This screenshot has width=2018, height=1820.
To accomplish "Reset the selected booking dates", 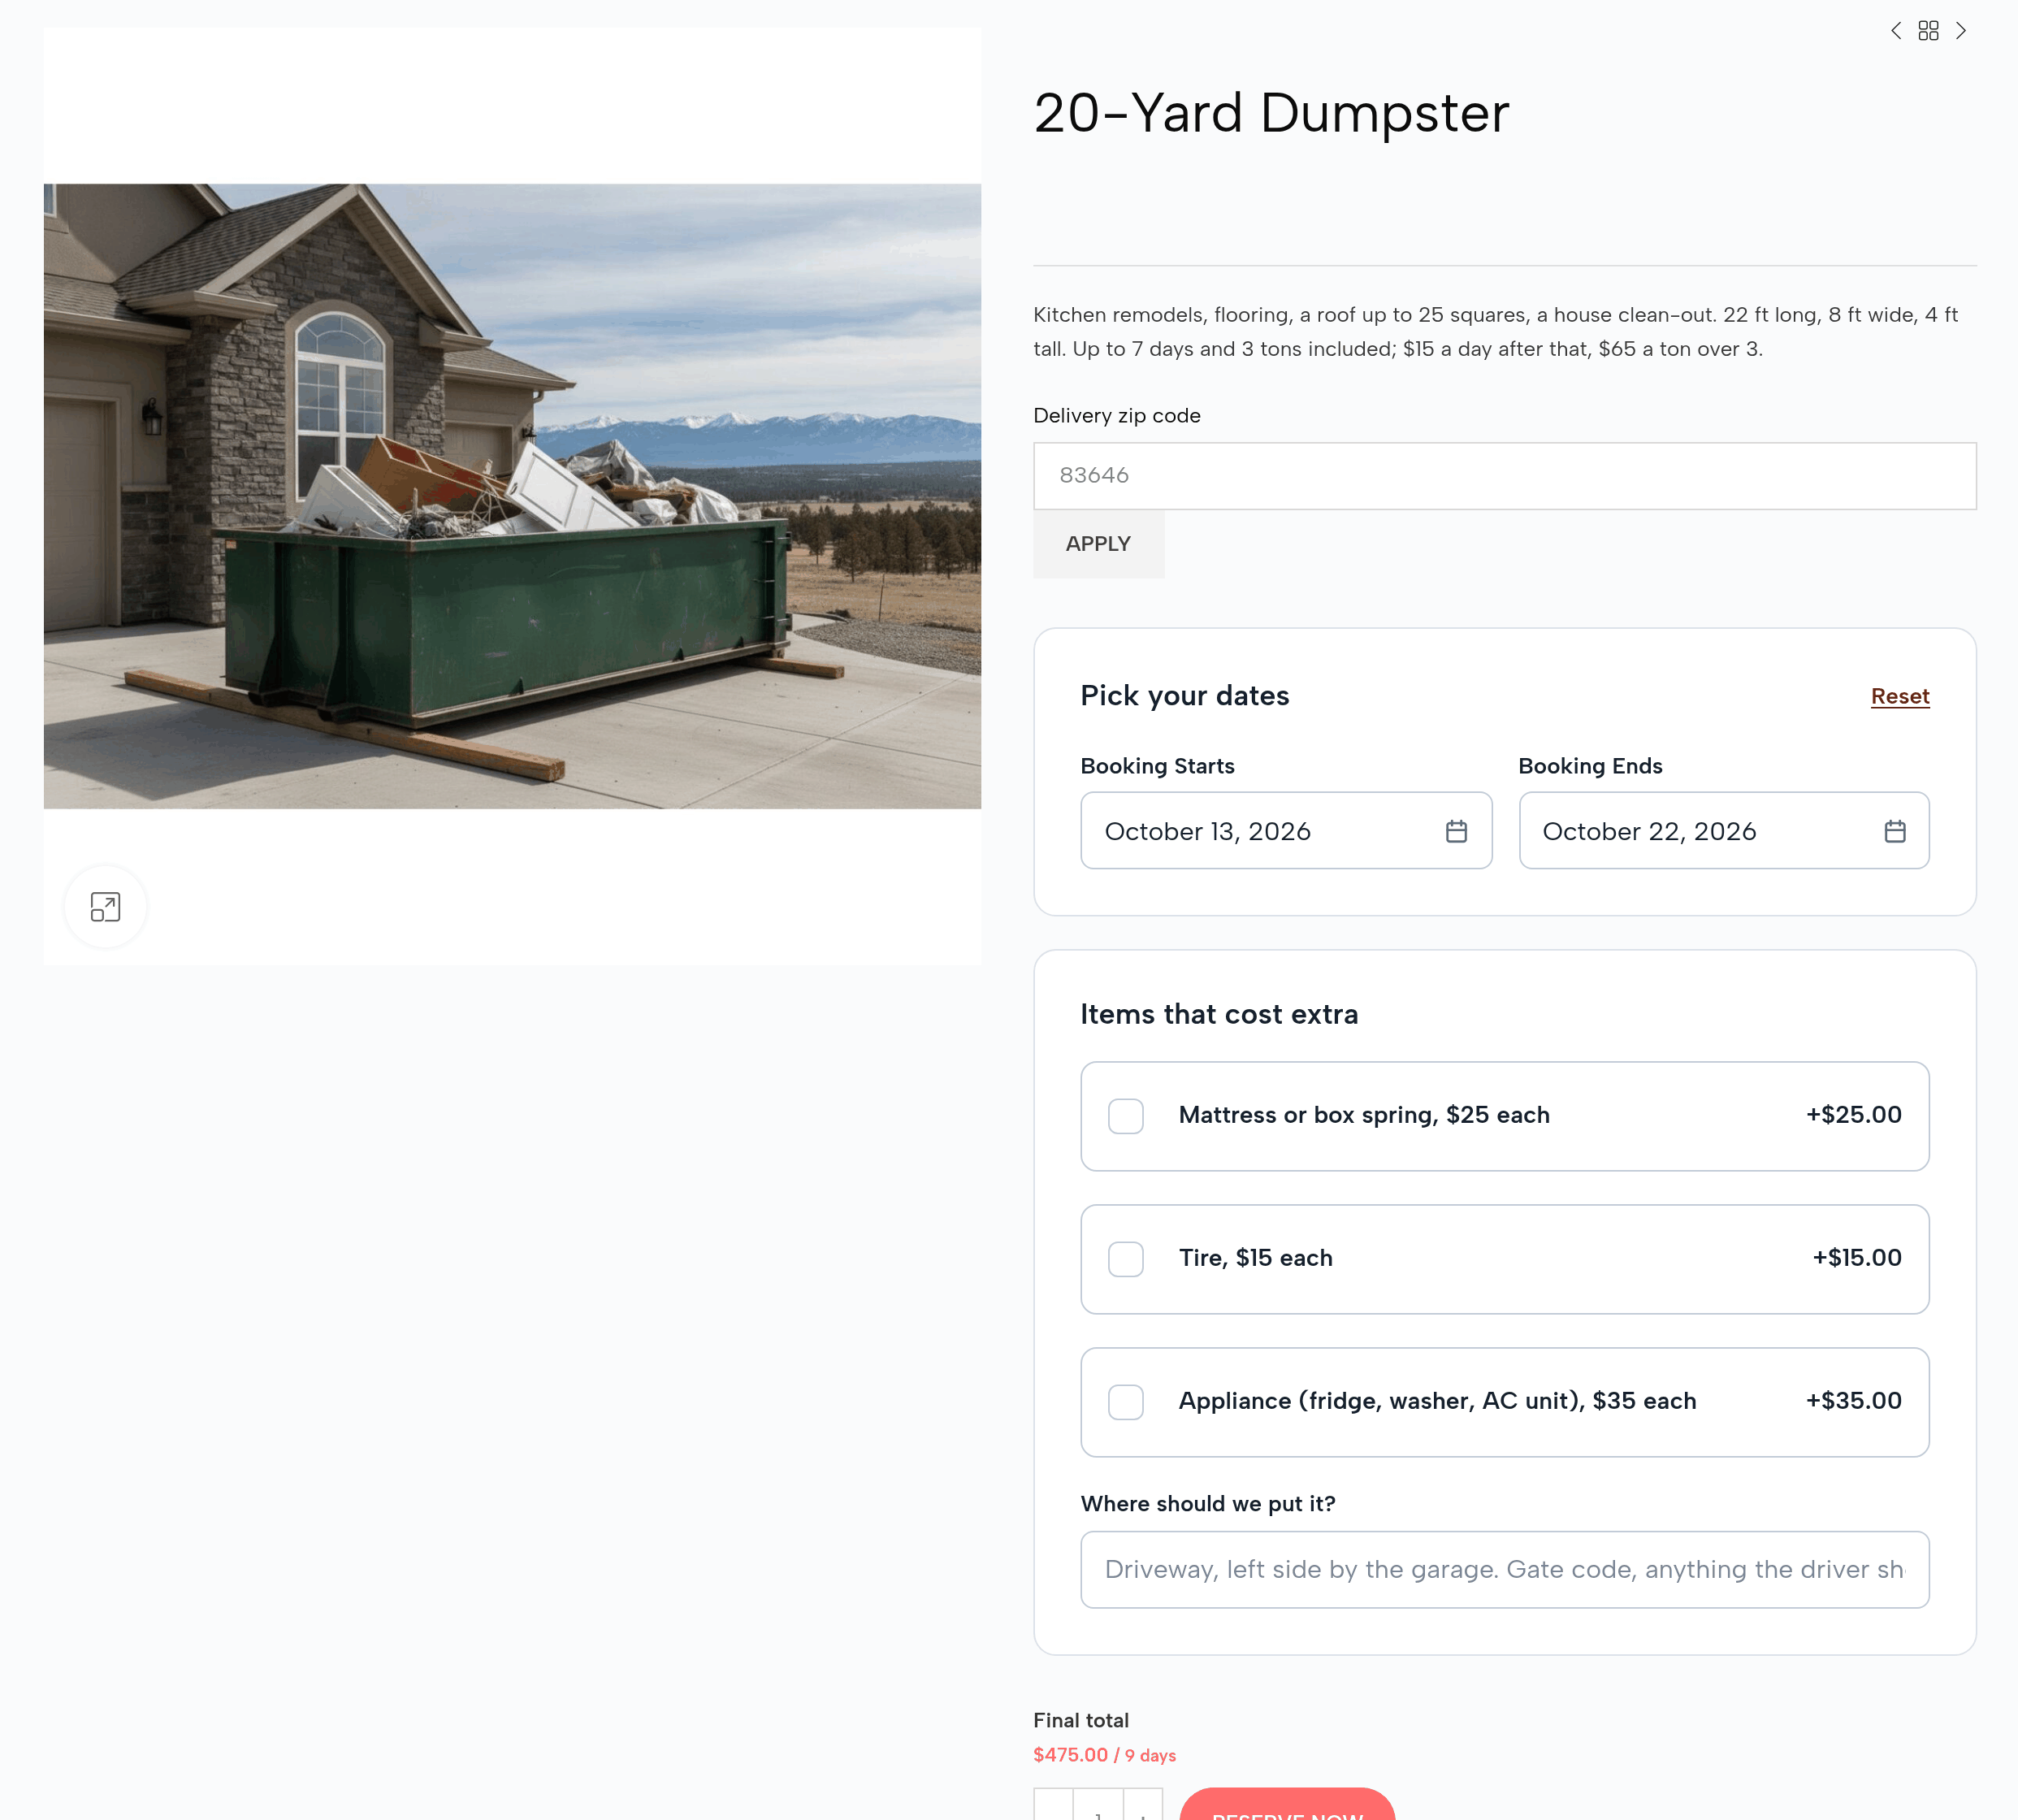I will tap(1899, 696).
